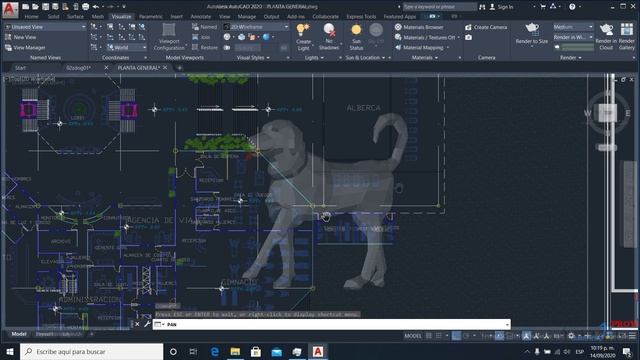
Task: Click the Open file icon in quick access toolbar
Action: (35, 7)
